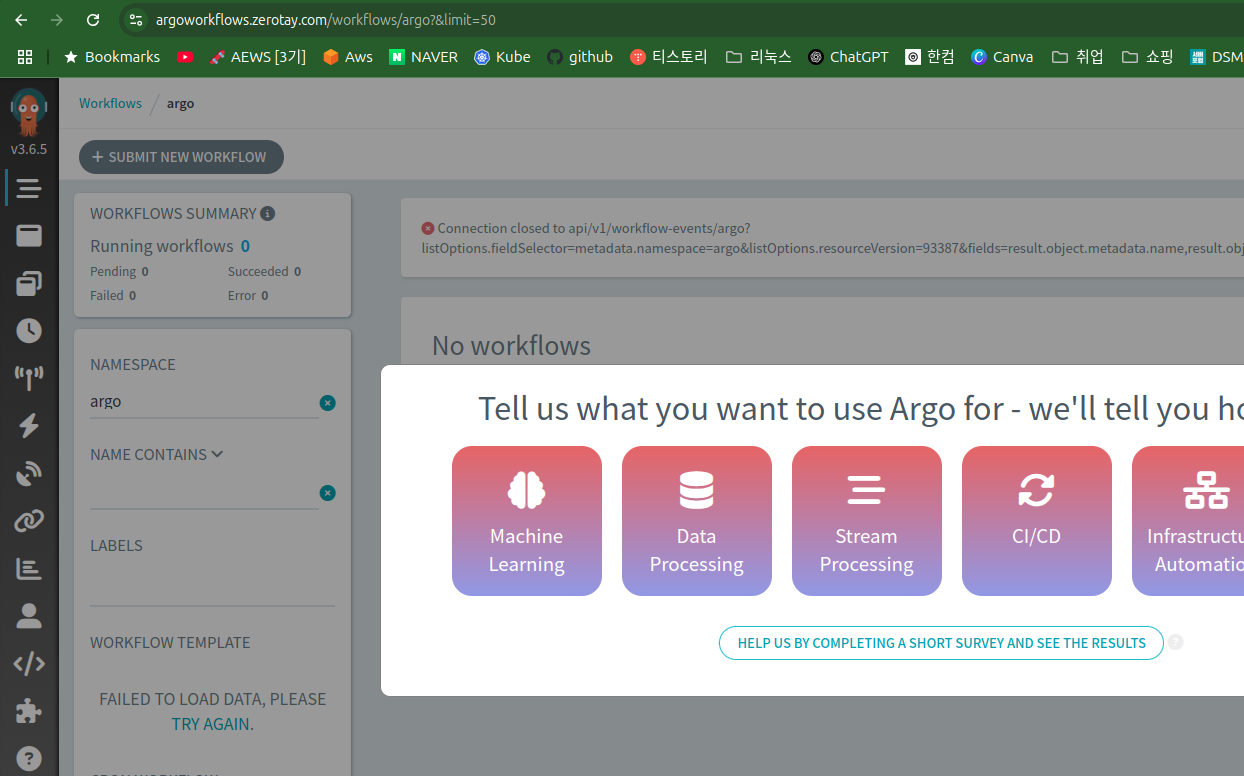Click help icon beside survey button
The width and height of the screenshot is (1244, 776).
pos(1176,642)
